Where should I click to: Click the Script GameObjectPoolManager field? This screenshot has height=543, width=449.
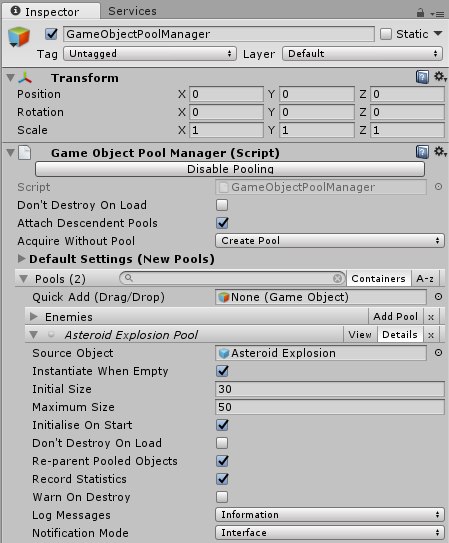click(x=321, y=187)
